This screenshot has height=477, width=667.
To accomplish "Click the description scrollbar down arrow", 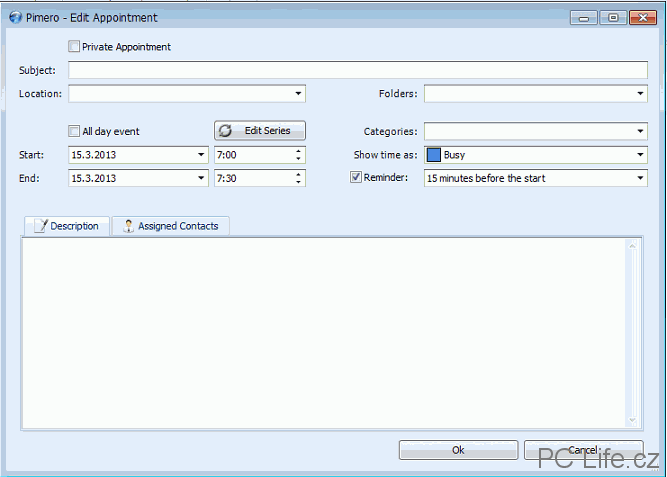I will [633, 421].
